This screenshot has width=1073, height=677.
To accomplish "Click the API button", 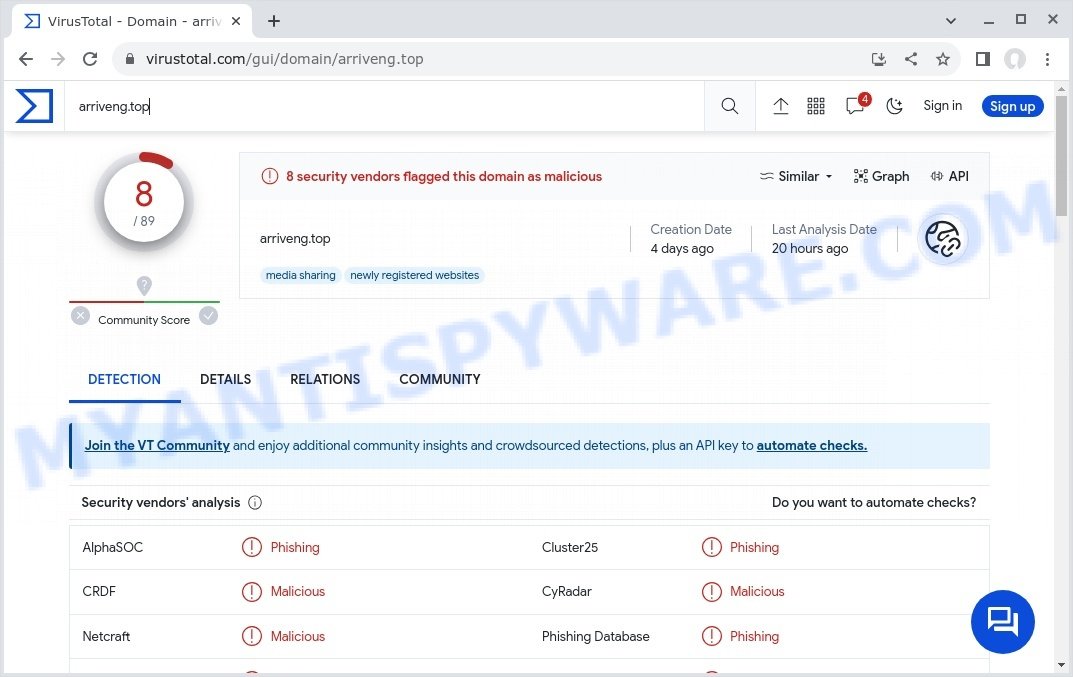I will [949, 176].
